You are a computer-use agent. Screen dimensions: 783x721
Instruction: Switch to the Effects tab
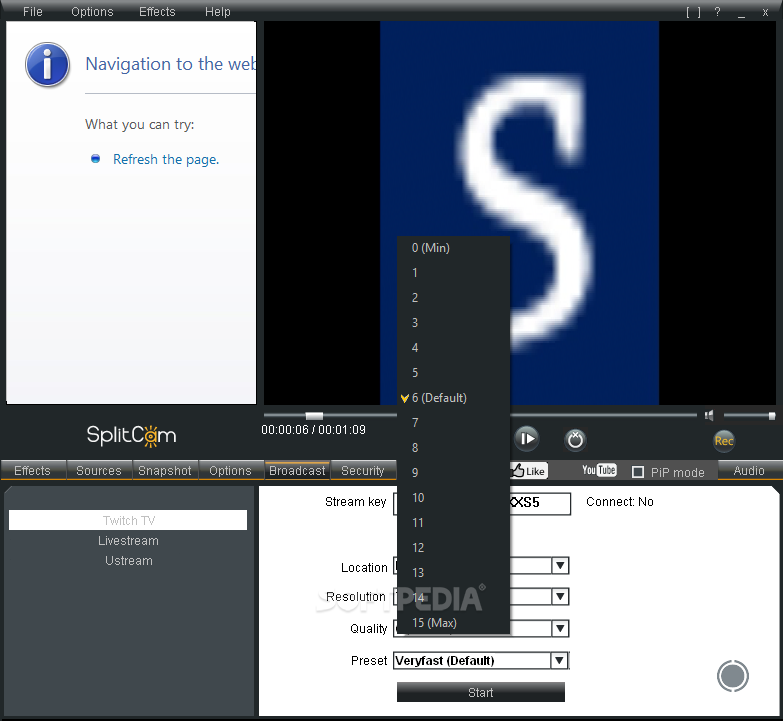tap(33, 470)
